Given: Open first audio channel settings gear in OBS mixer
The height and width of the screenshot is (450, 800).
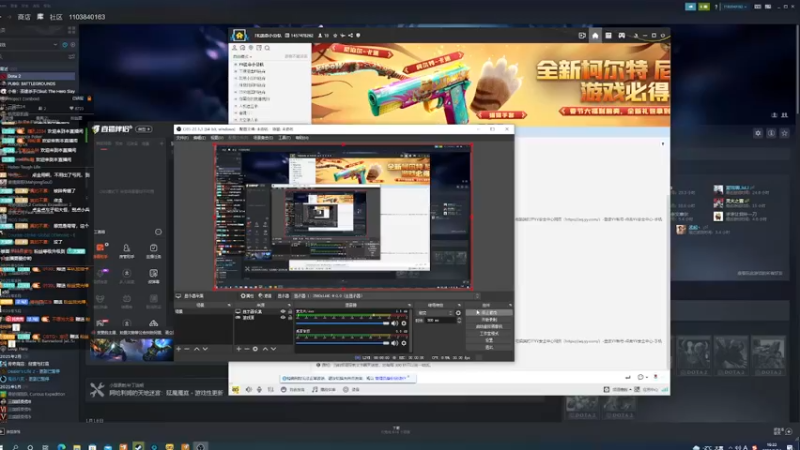Looking at the screenshot, I should [x=404, y=323].
